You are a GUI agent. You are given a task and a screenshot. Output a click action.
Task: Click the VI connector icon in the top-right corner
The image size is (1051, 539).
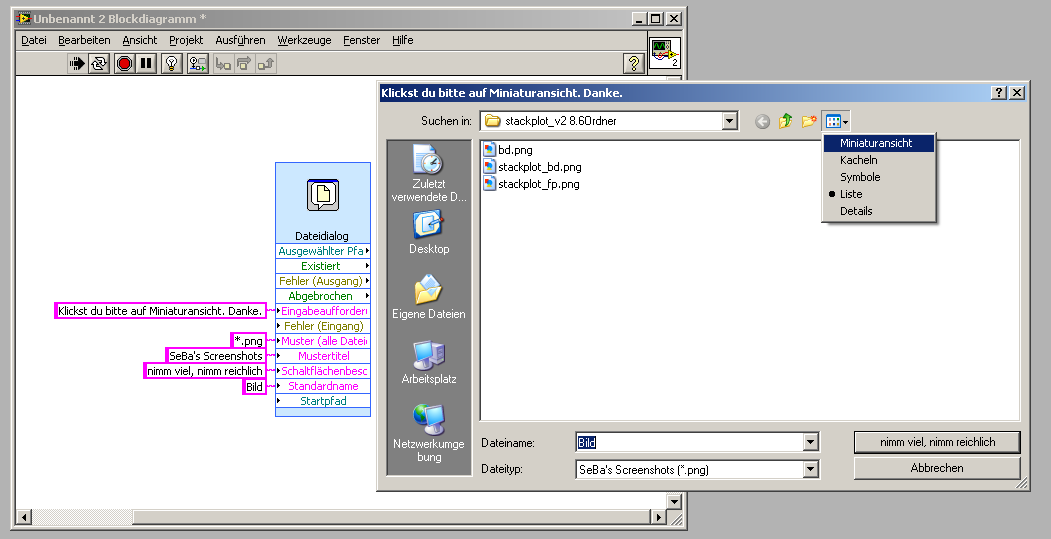[665, 54]
